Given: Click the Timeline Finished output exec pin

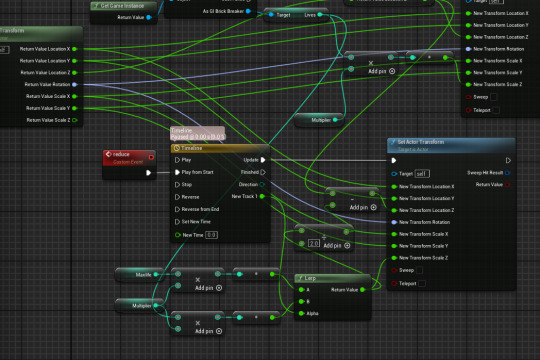Looking at the screenshot, I should pos(263,172).
